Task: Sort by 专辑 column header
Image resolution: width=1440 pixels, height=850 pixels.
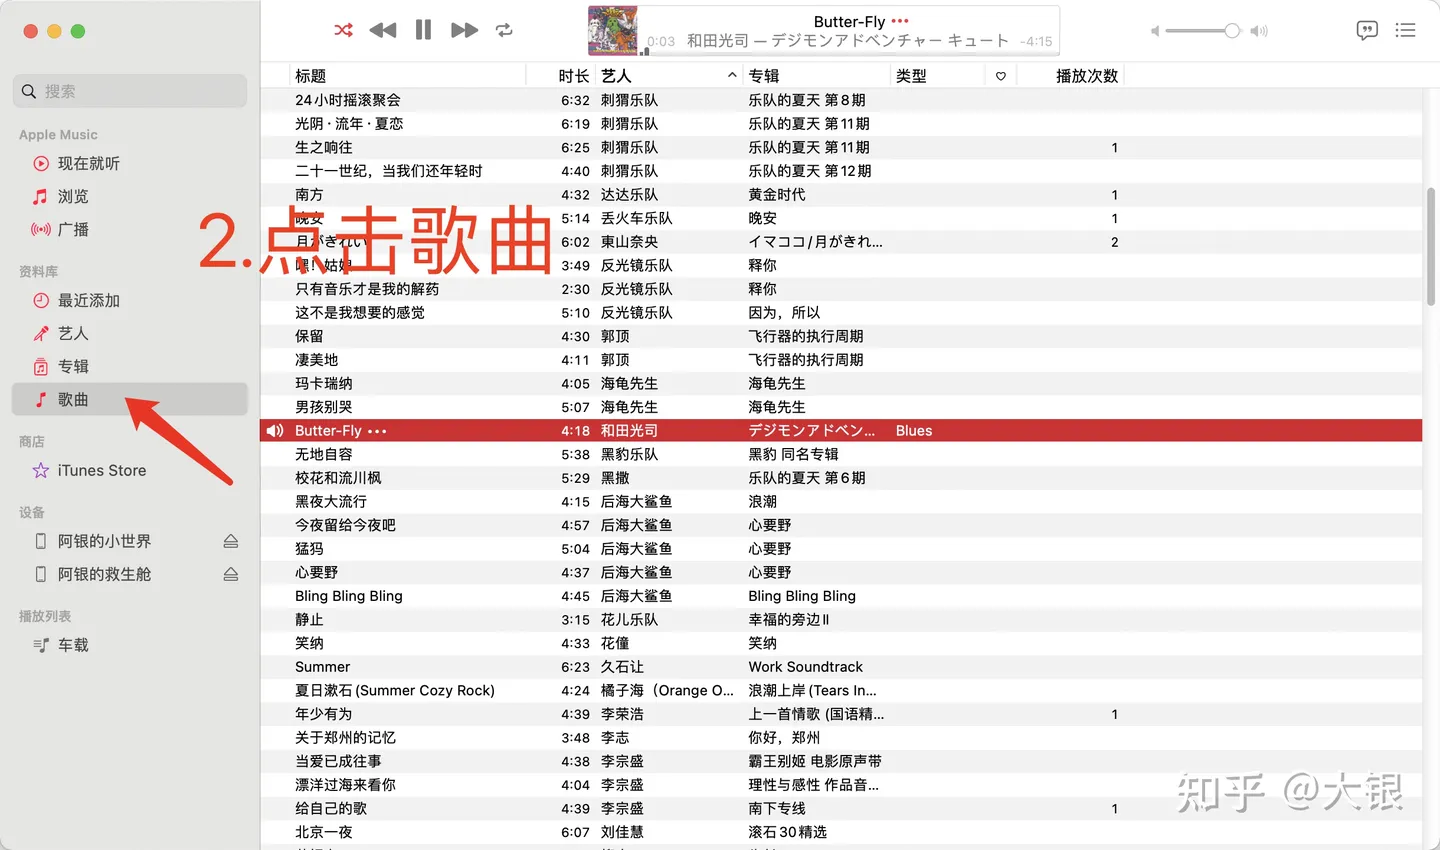Action: pyautogui.click(x=817, y=75)
